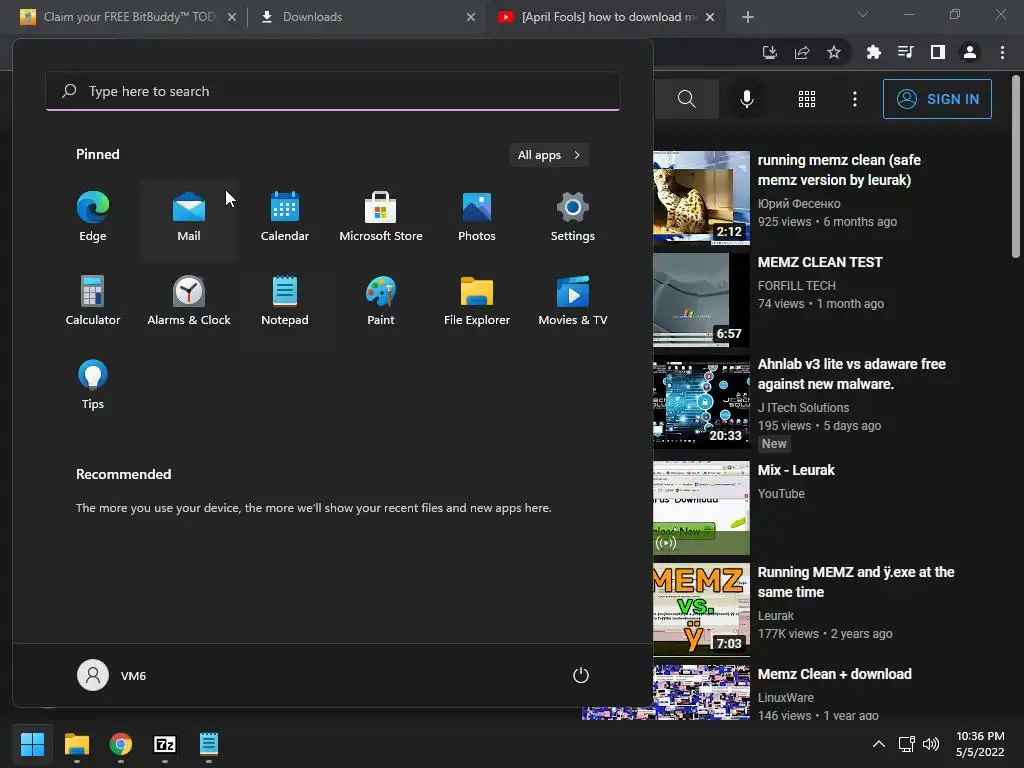Image resolution: width=1024 pixels, height=768 pixels.
Task: Open Chrome tab search dropdown
Action: 863,14
